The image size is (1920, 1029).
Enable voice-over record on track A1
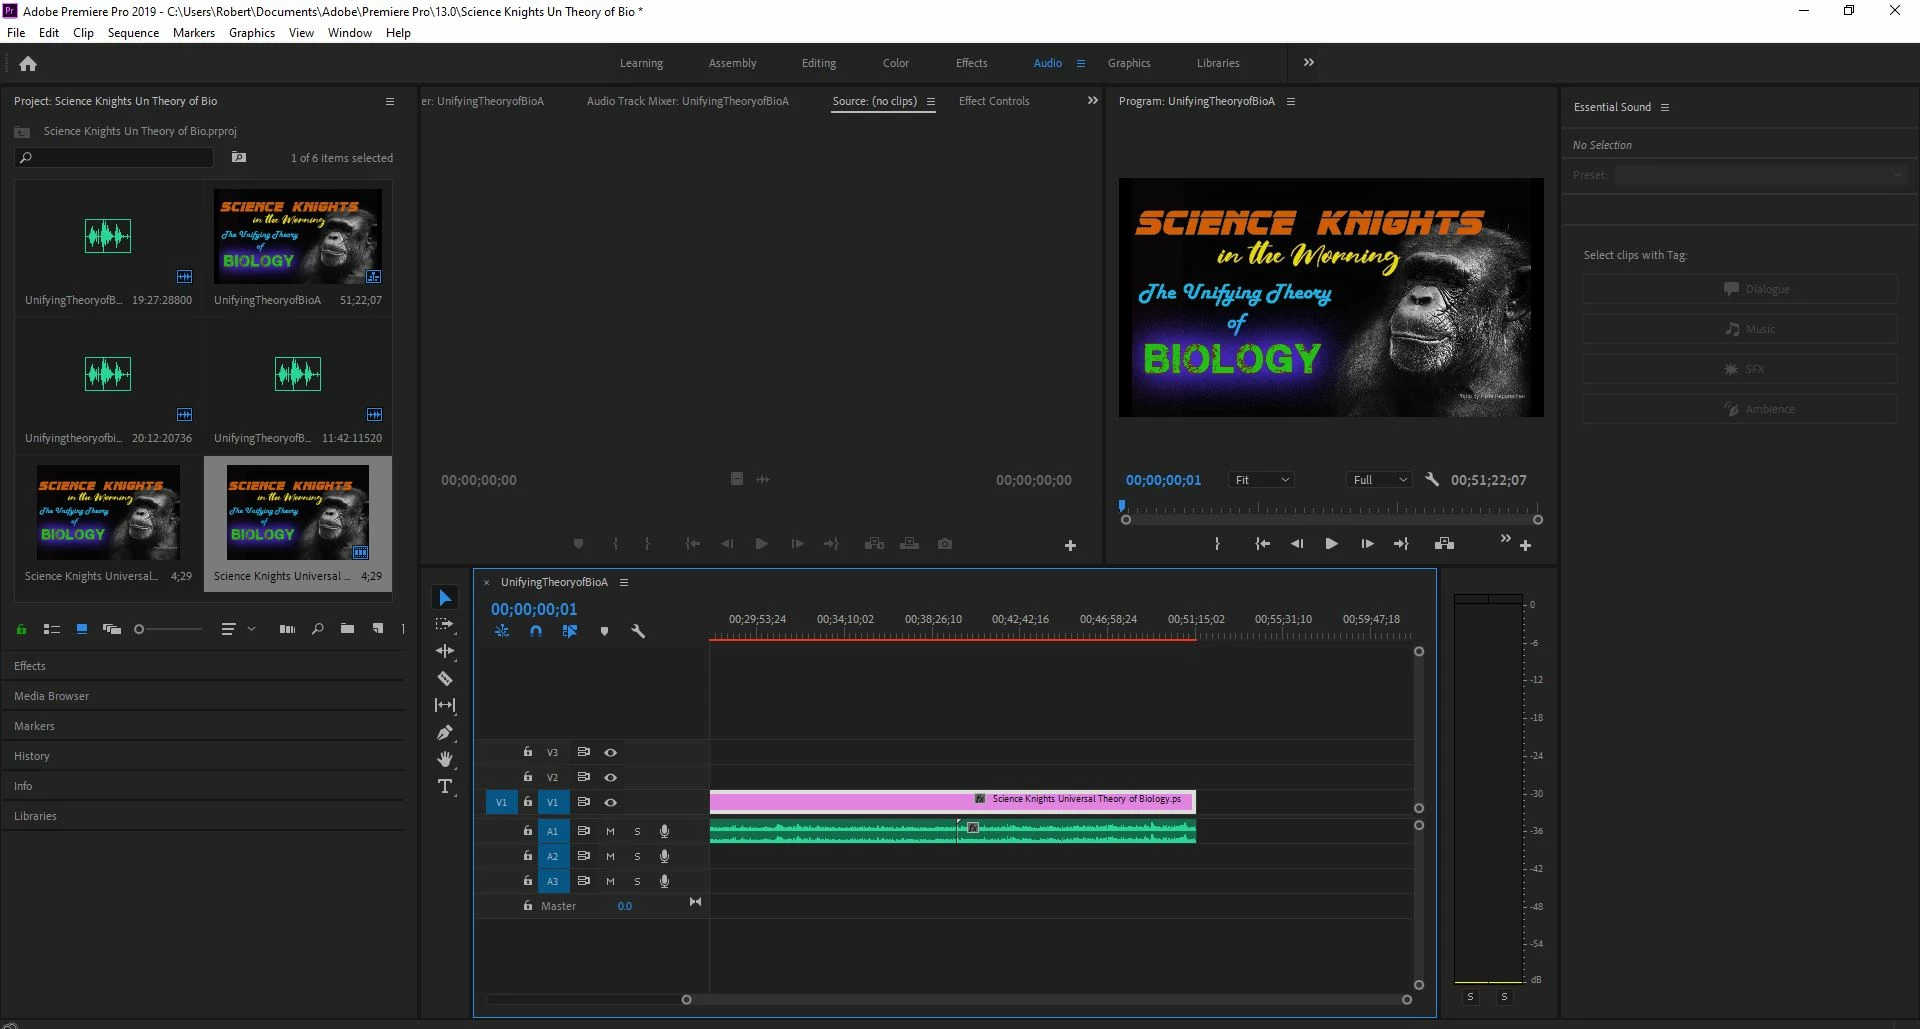[x=664, y=831]
